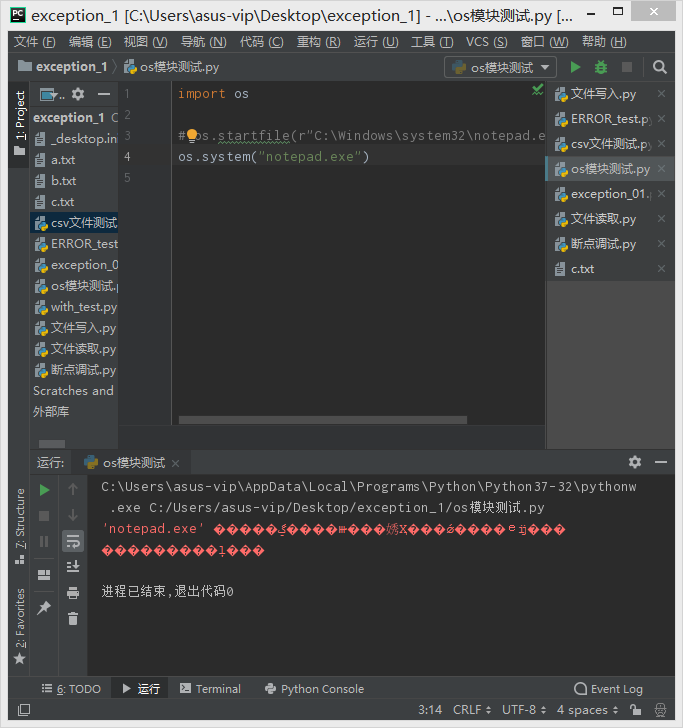This screenshot has width=683, height=728.
Task: Expand Scratches and Consoles node
Action: click(73, 391)
